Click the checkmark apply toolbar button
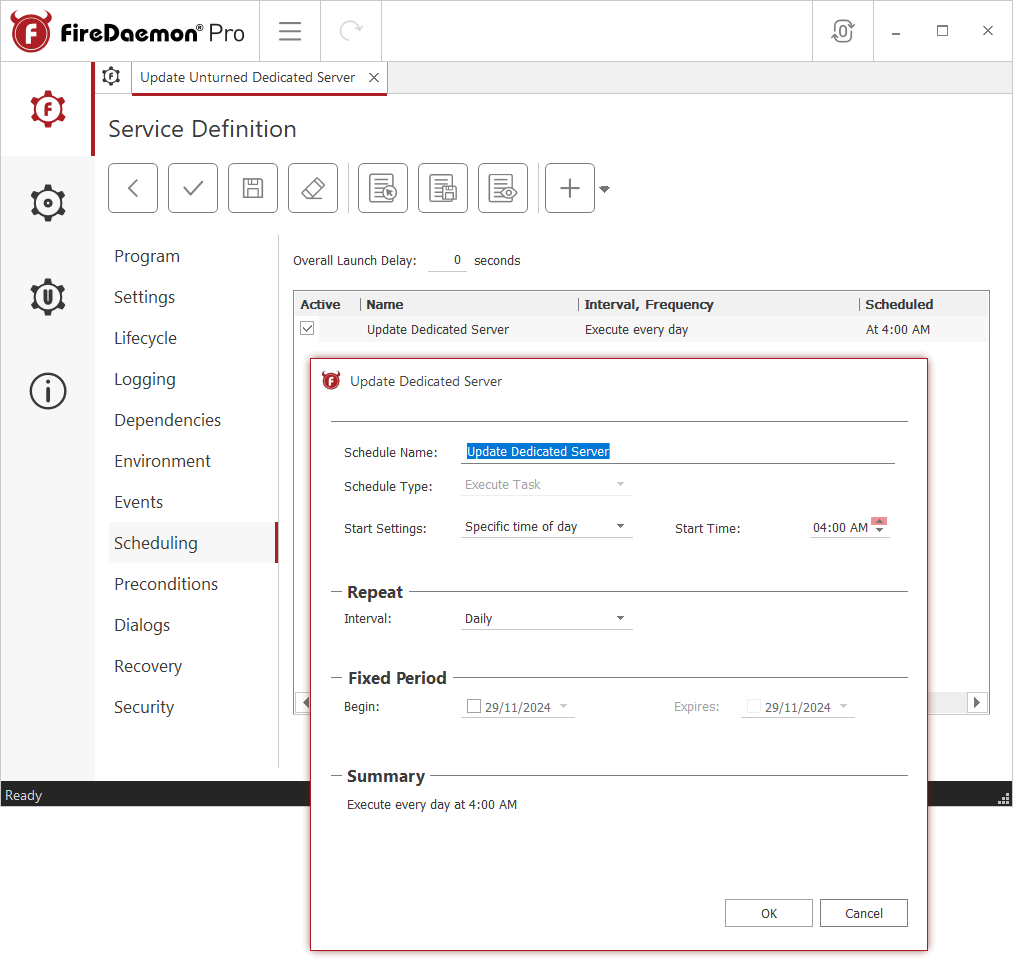The image size is (1014, 959). click(x=193, y=188)
